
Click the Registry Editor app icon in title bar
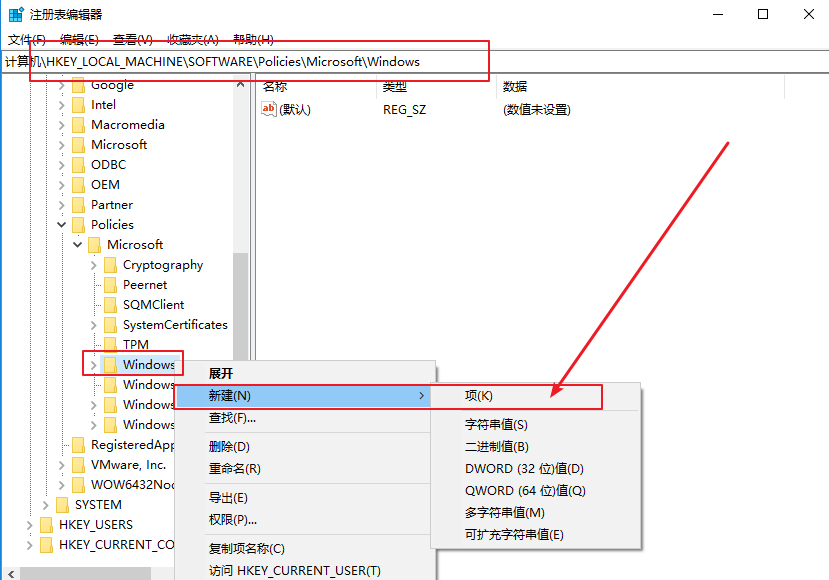pos(15,14)
